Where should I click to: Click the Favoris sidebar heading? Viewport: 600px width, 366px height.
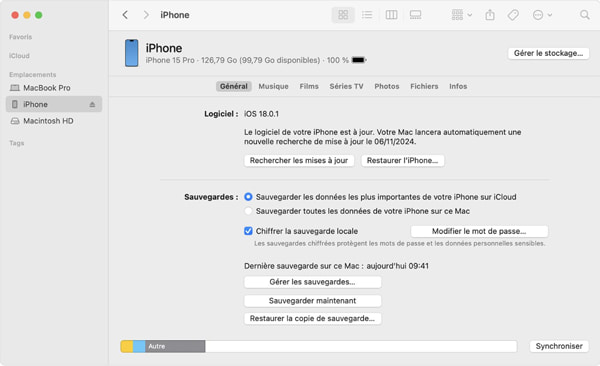pos(21,37)
